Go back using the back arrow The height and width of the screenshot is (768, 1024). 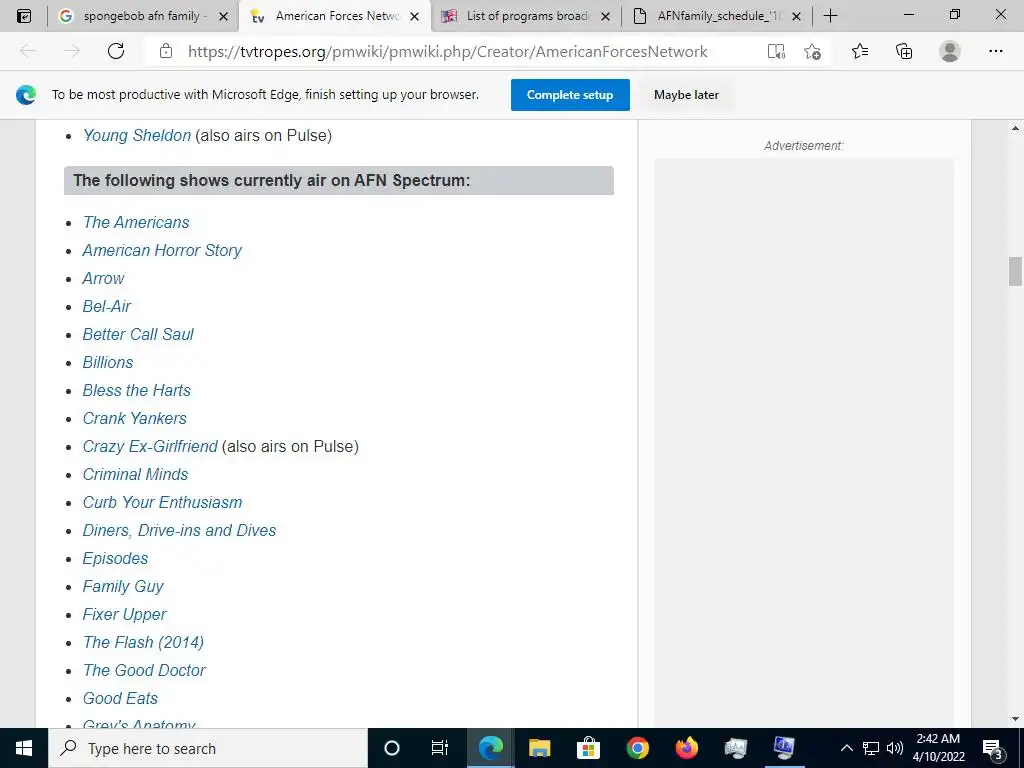28,51
